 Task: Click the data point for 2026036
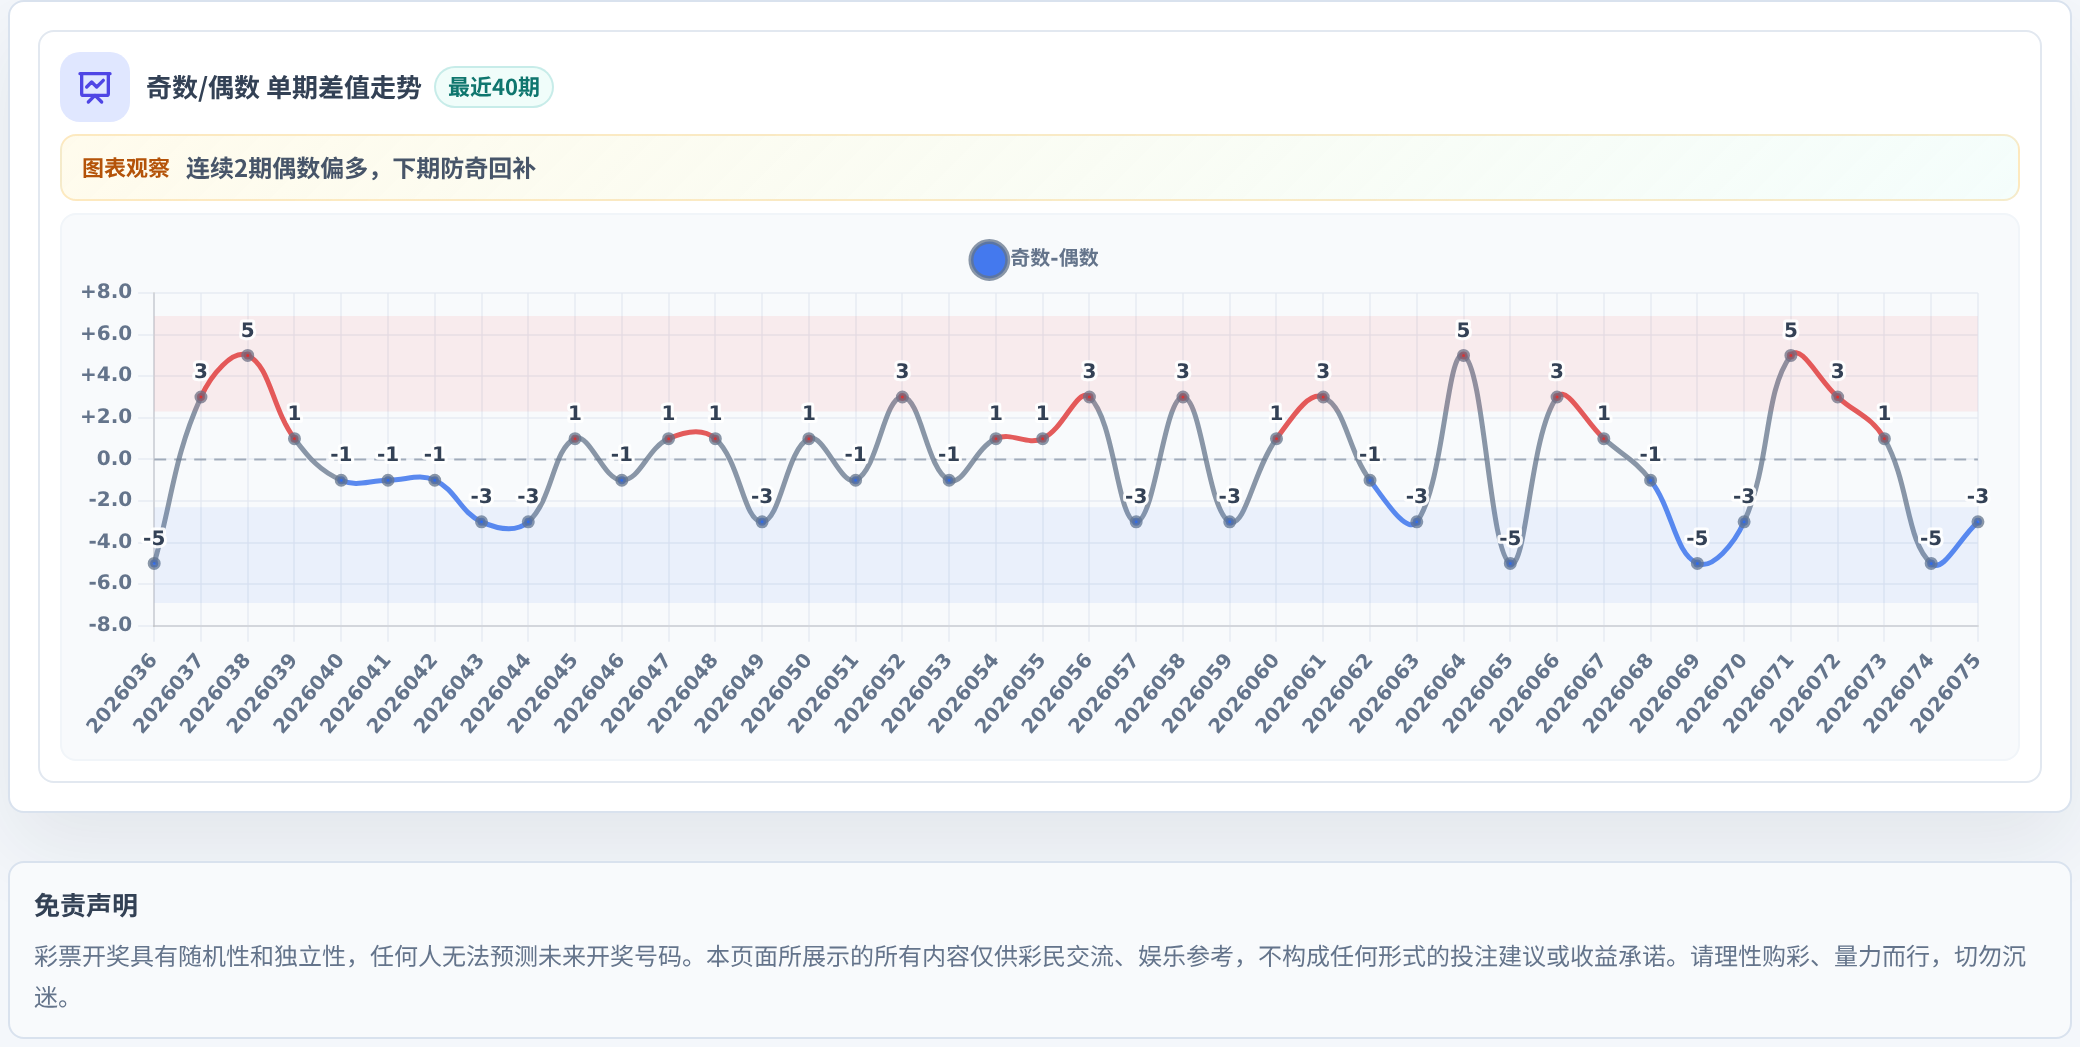[x=154, y=563]
